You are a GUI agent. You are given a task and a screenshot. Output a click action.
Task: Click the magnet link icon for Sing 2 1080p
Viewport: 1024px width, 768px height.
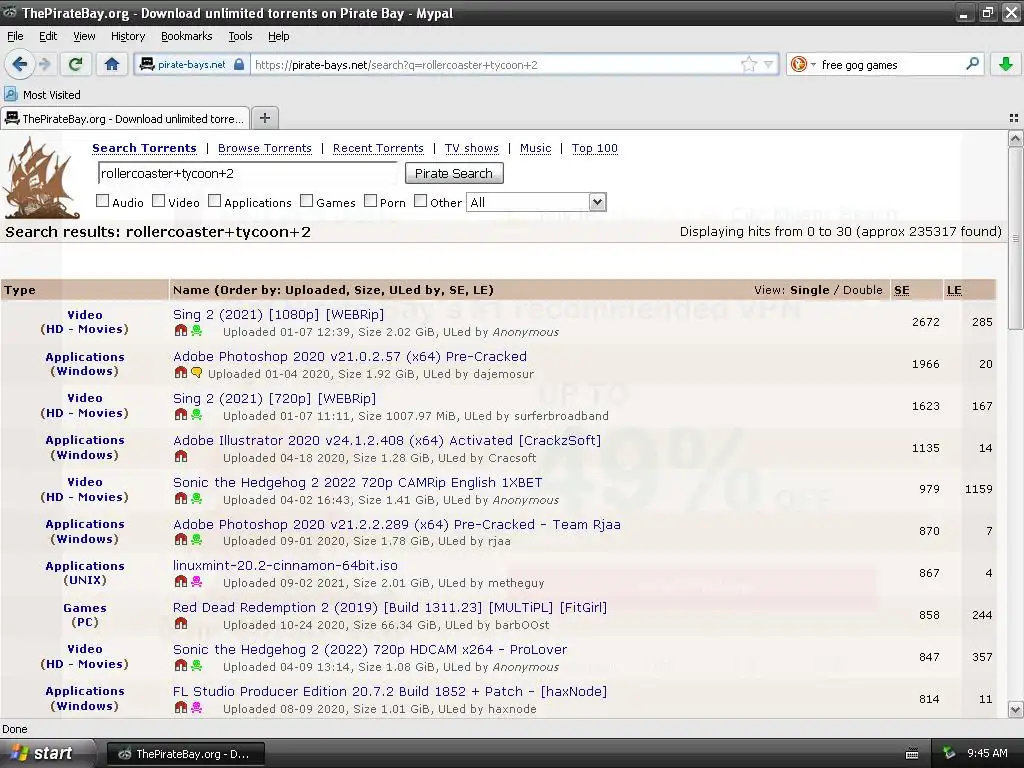pyautogui.click(x=181, y=331)
